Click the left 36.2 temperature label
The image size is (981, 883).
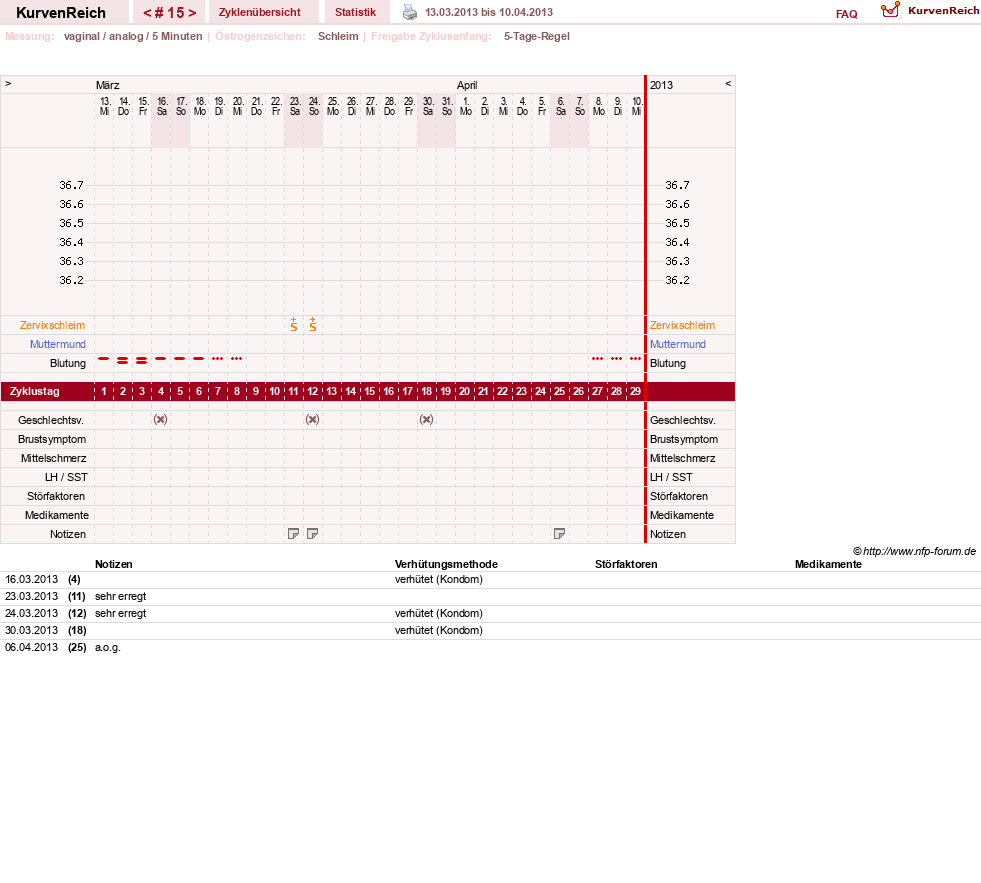click(71, 280)
